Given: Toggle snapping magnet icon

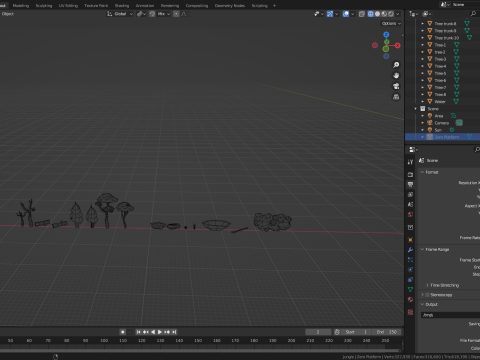Looking at the screenshot, I should (x=152, y=14).
